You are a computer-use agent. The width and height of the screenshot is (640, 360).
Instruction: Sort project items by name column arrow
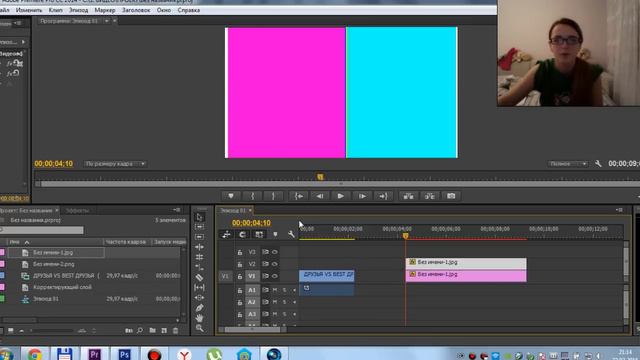click(27, 242)
